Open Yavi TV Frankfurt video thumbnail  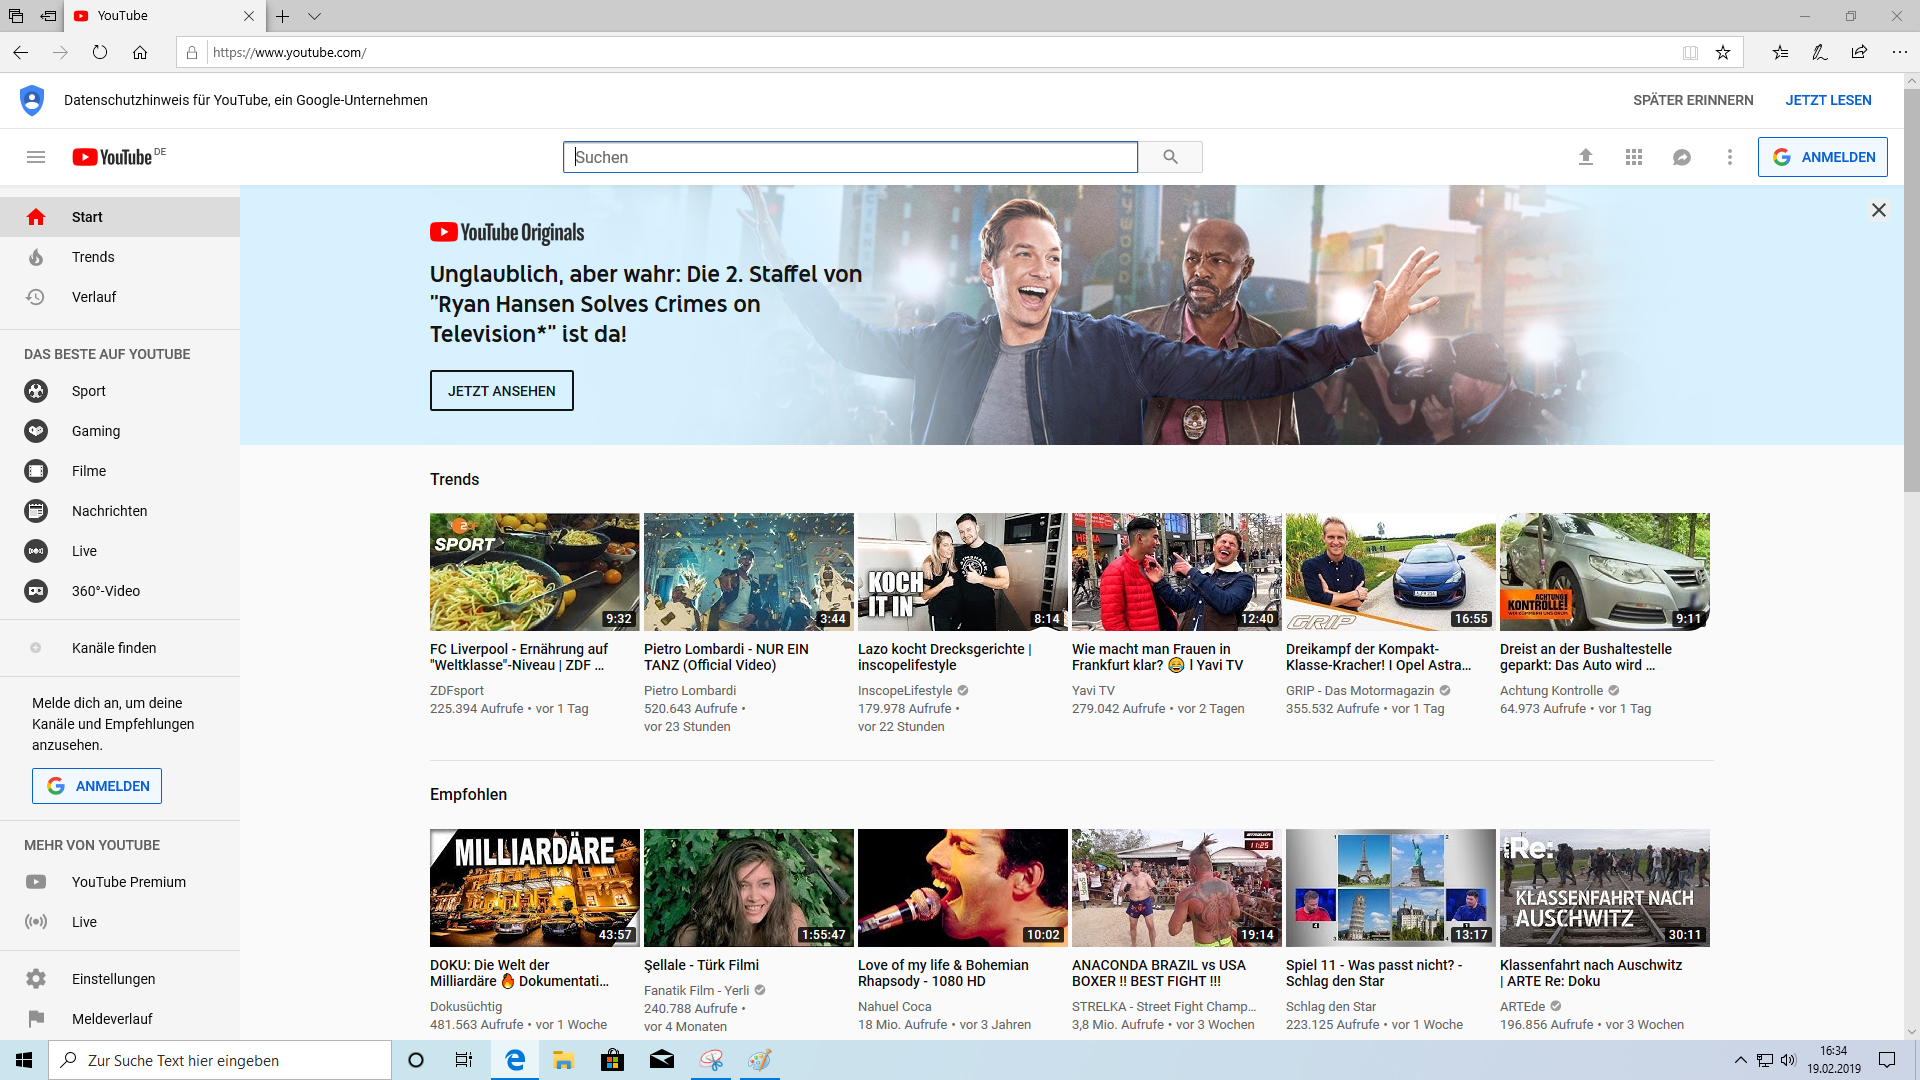(x=1177, y=572)
